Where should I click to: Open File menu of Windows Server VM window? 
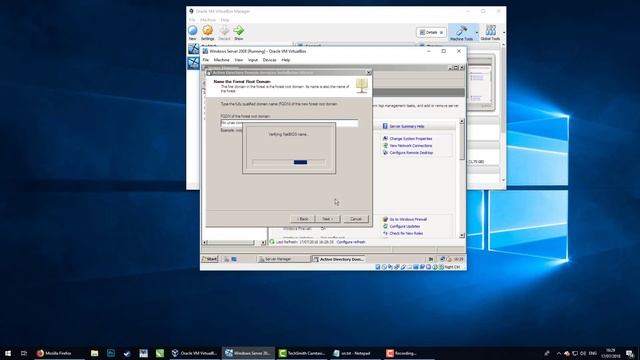click(x=206, y=60)
